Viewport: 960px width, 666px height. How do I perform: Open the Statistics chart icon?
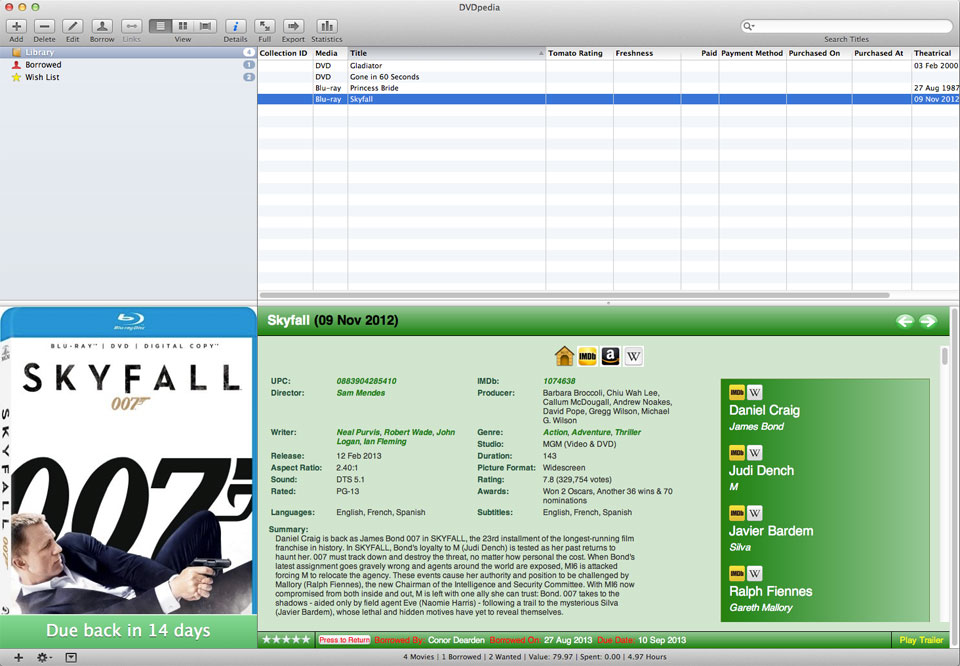click(326, 26)
